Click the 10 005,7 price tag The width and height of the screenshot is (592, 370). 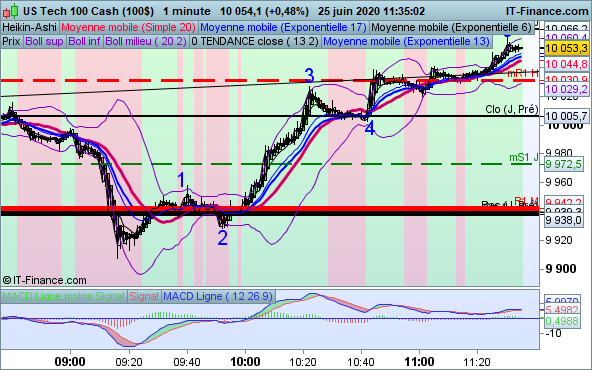point(567,116)
